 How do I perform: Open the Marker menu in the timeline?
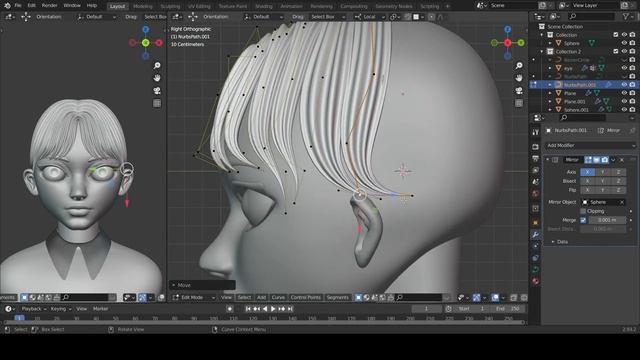pos(100,309)
